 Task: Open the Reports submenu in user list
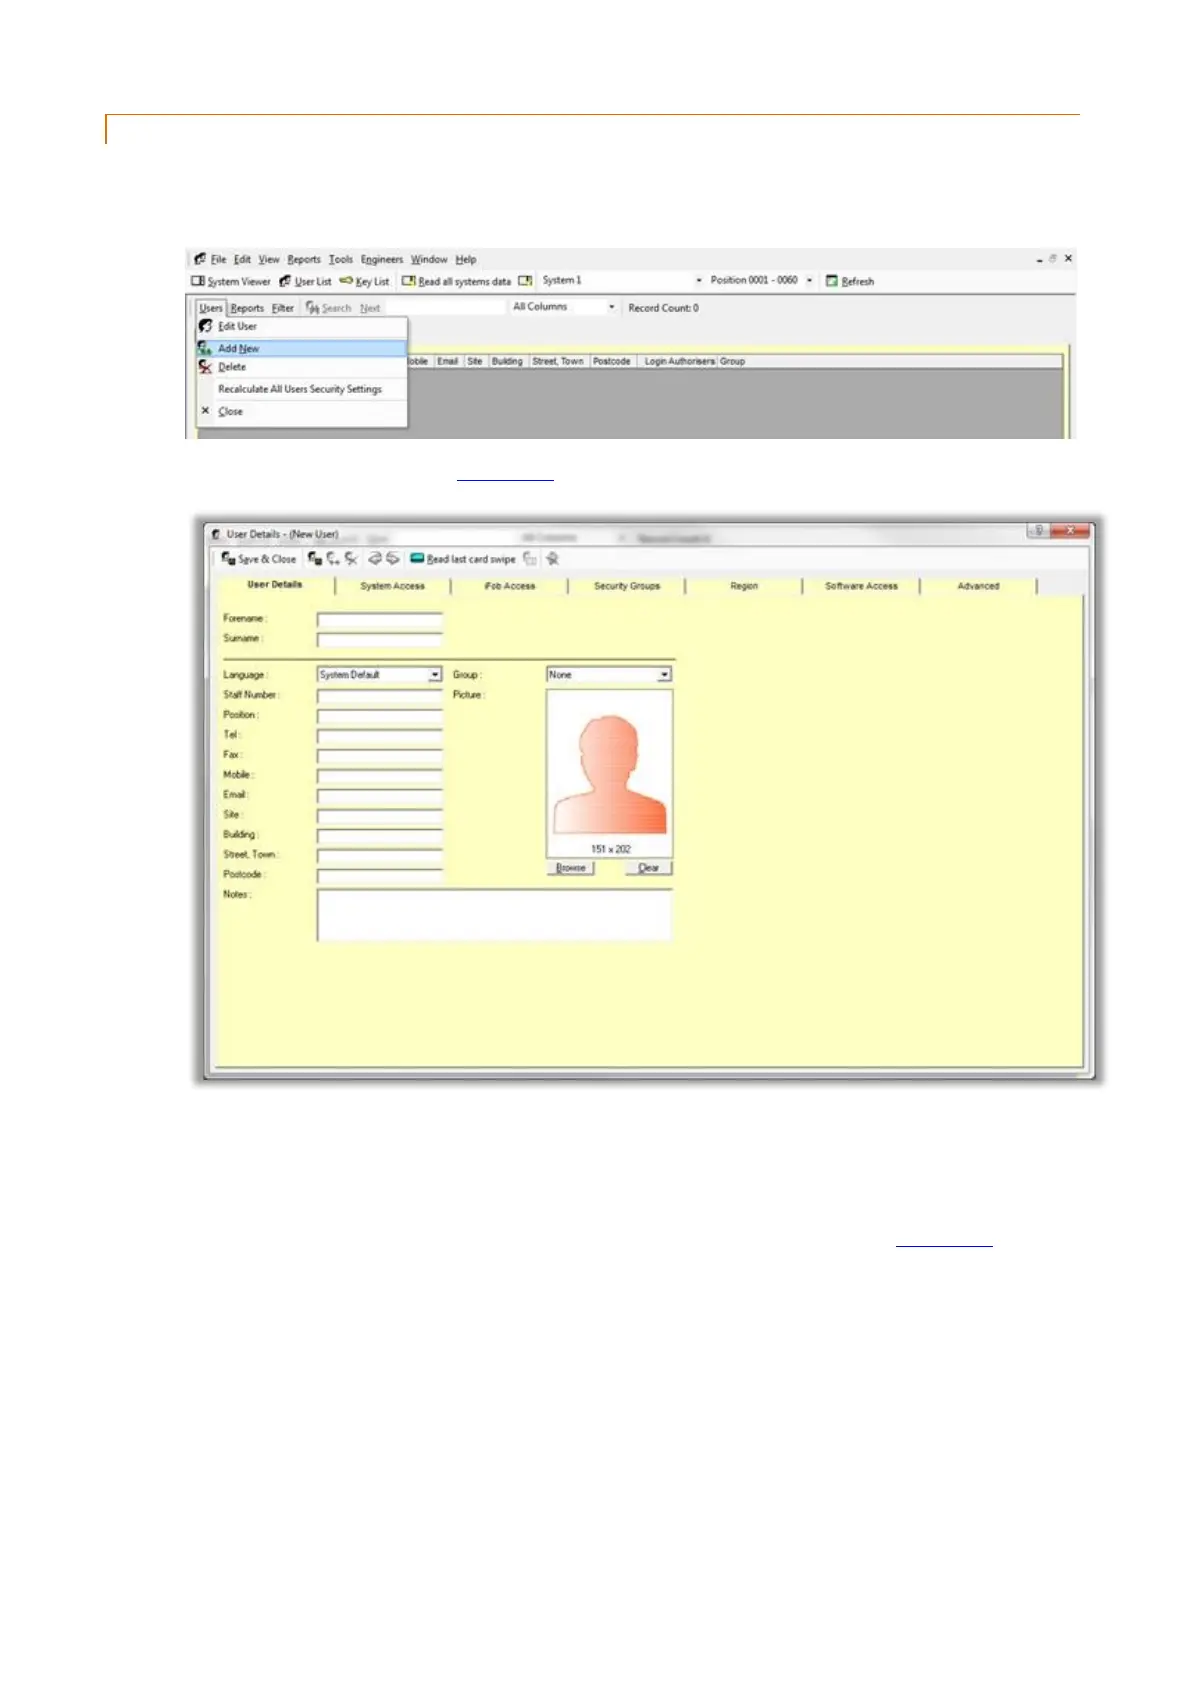coord(247,308)
